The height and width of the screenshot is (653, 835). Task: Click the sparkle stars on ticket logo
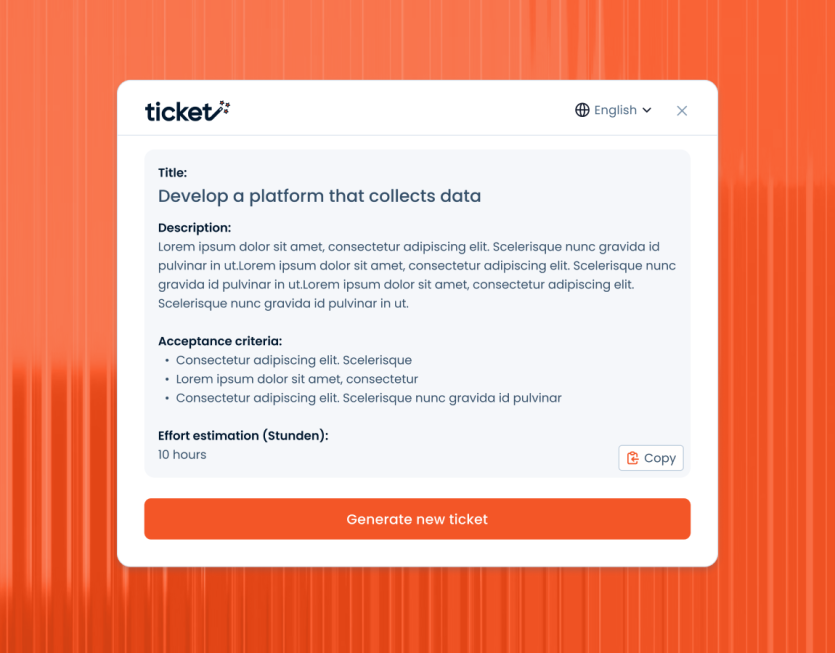click(x=225, y=107)
